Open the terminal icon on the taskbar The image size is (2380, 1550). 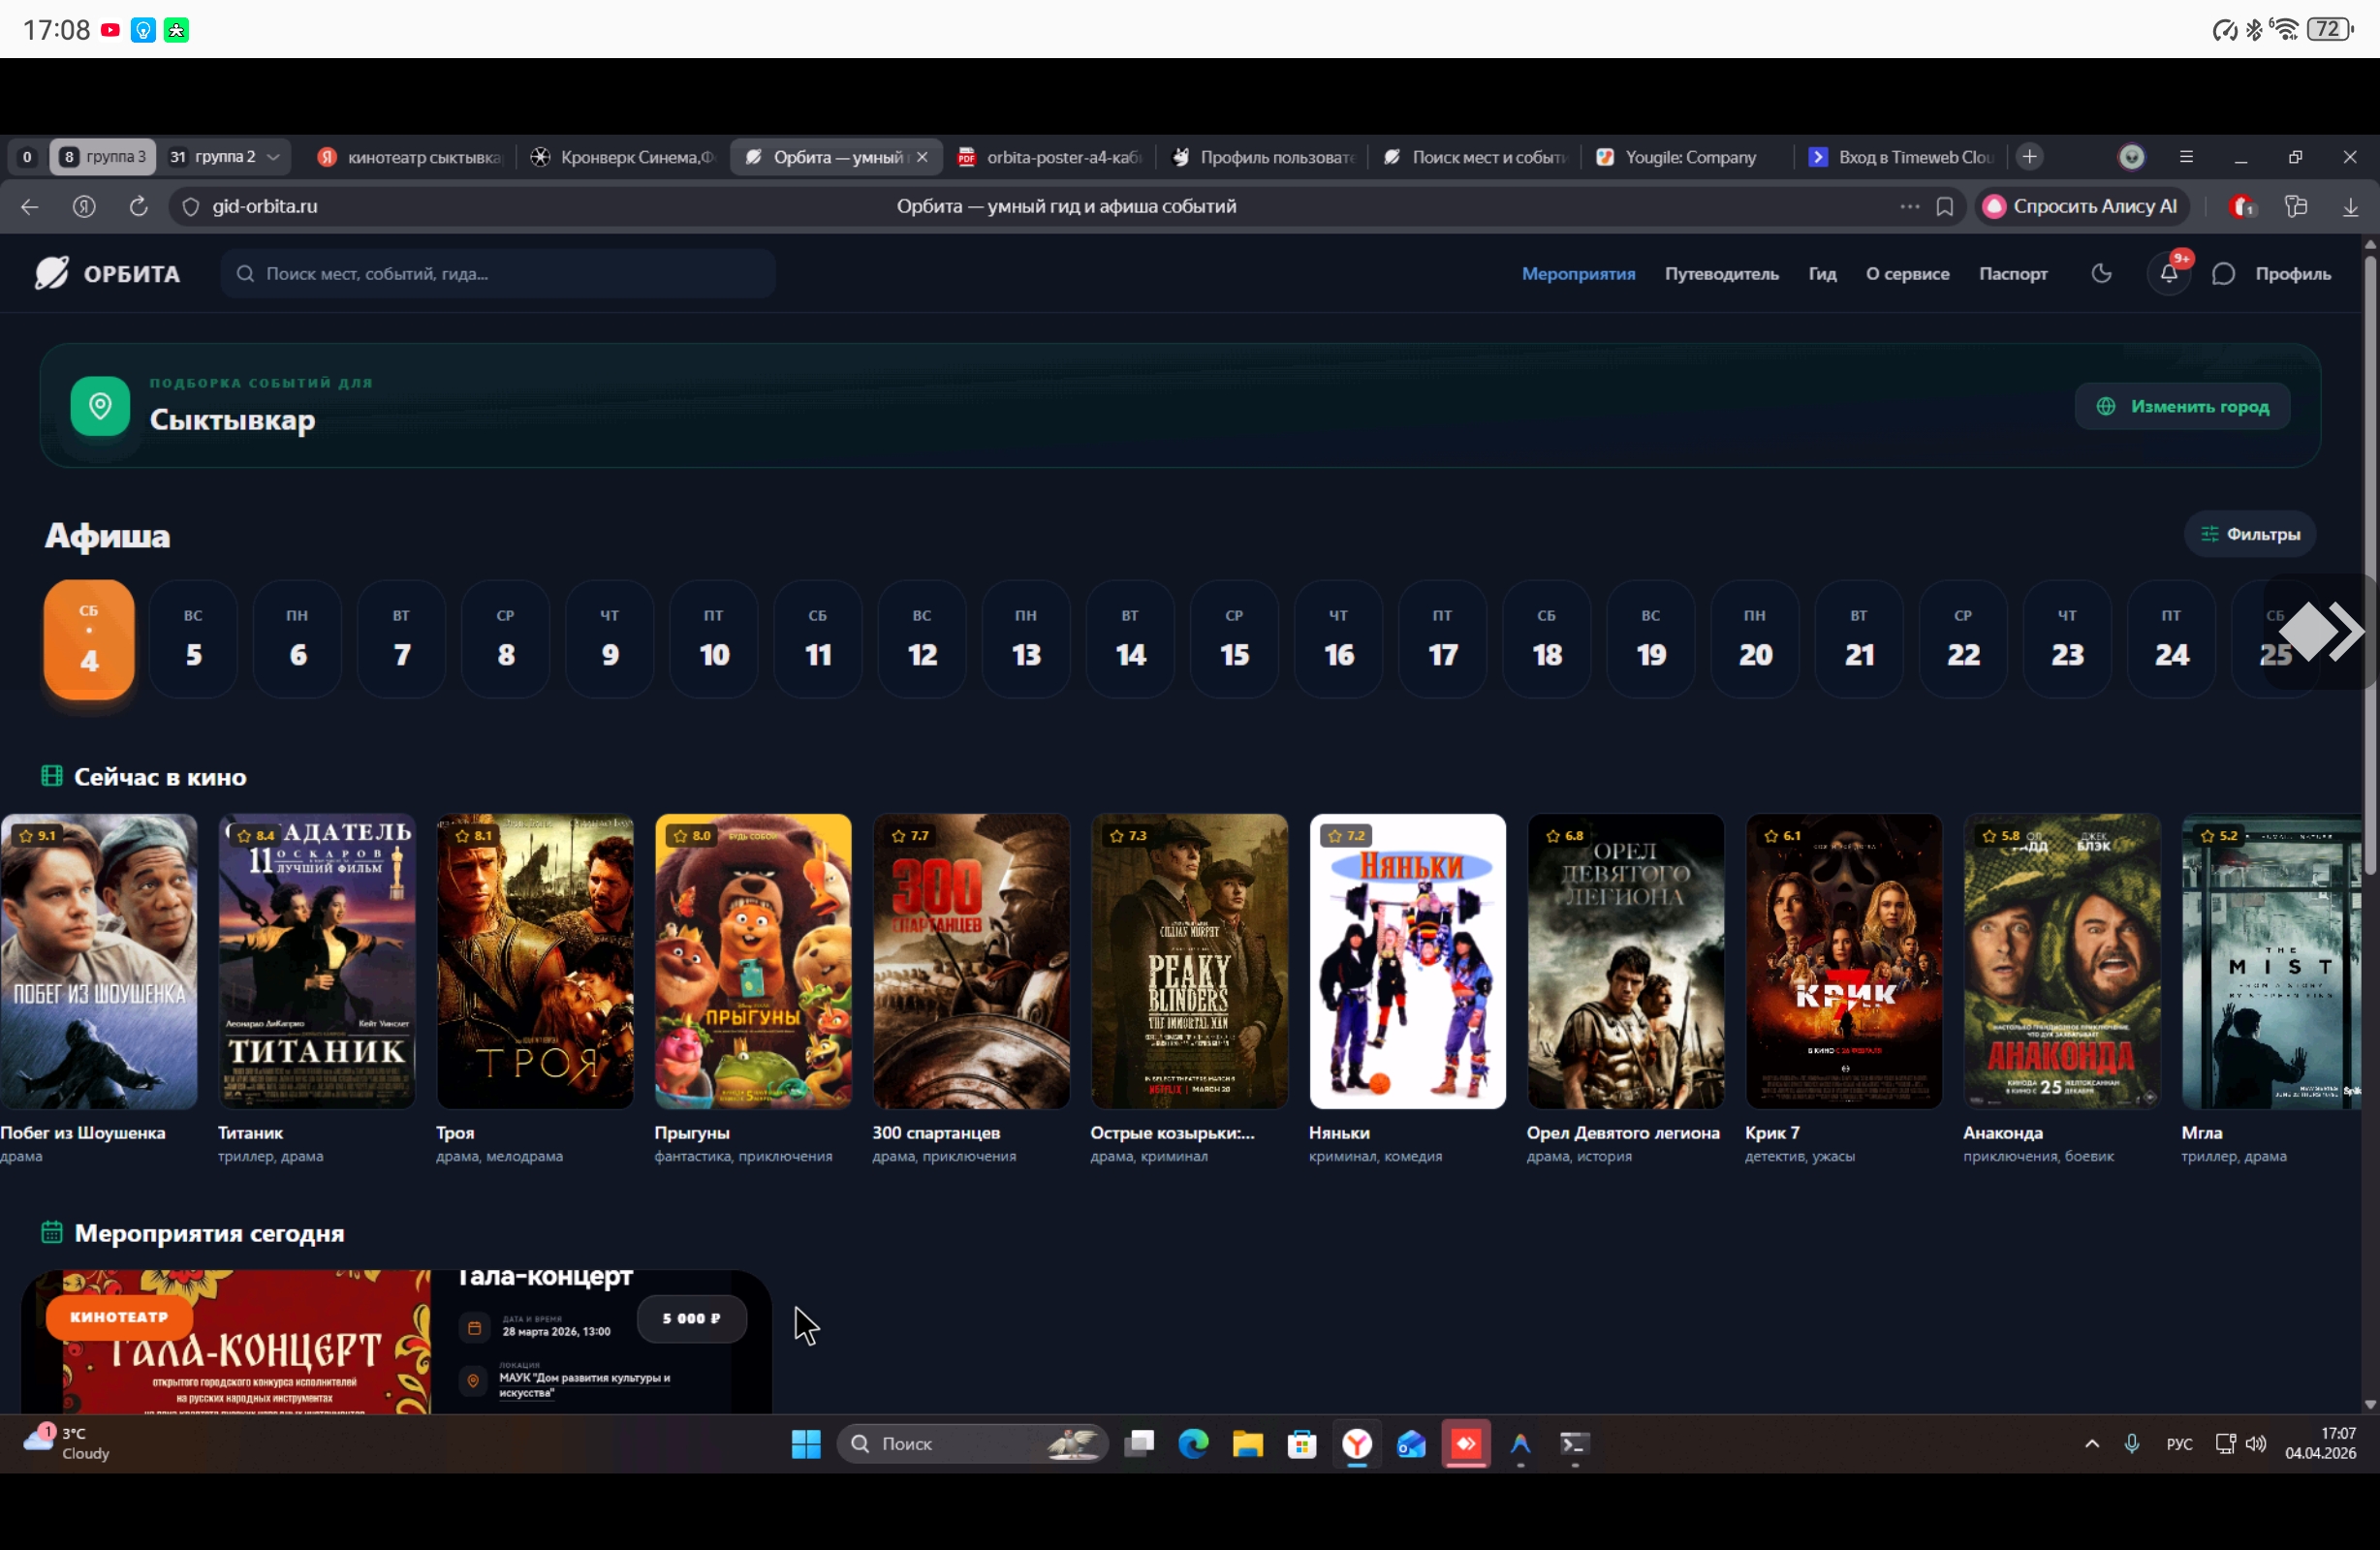pos(1574,1443)
